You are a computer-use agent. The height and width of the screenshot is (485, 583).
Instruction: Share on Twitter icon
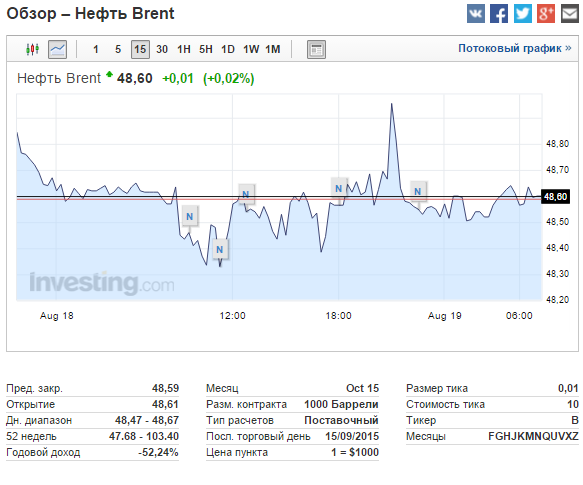pos(522,13)
